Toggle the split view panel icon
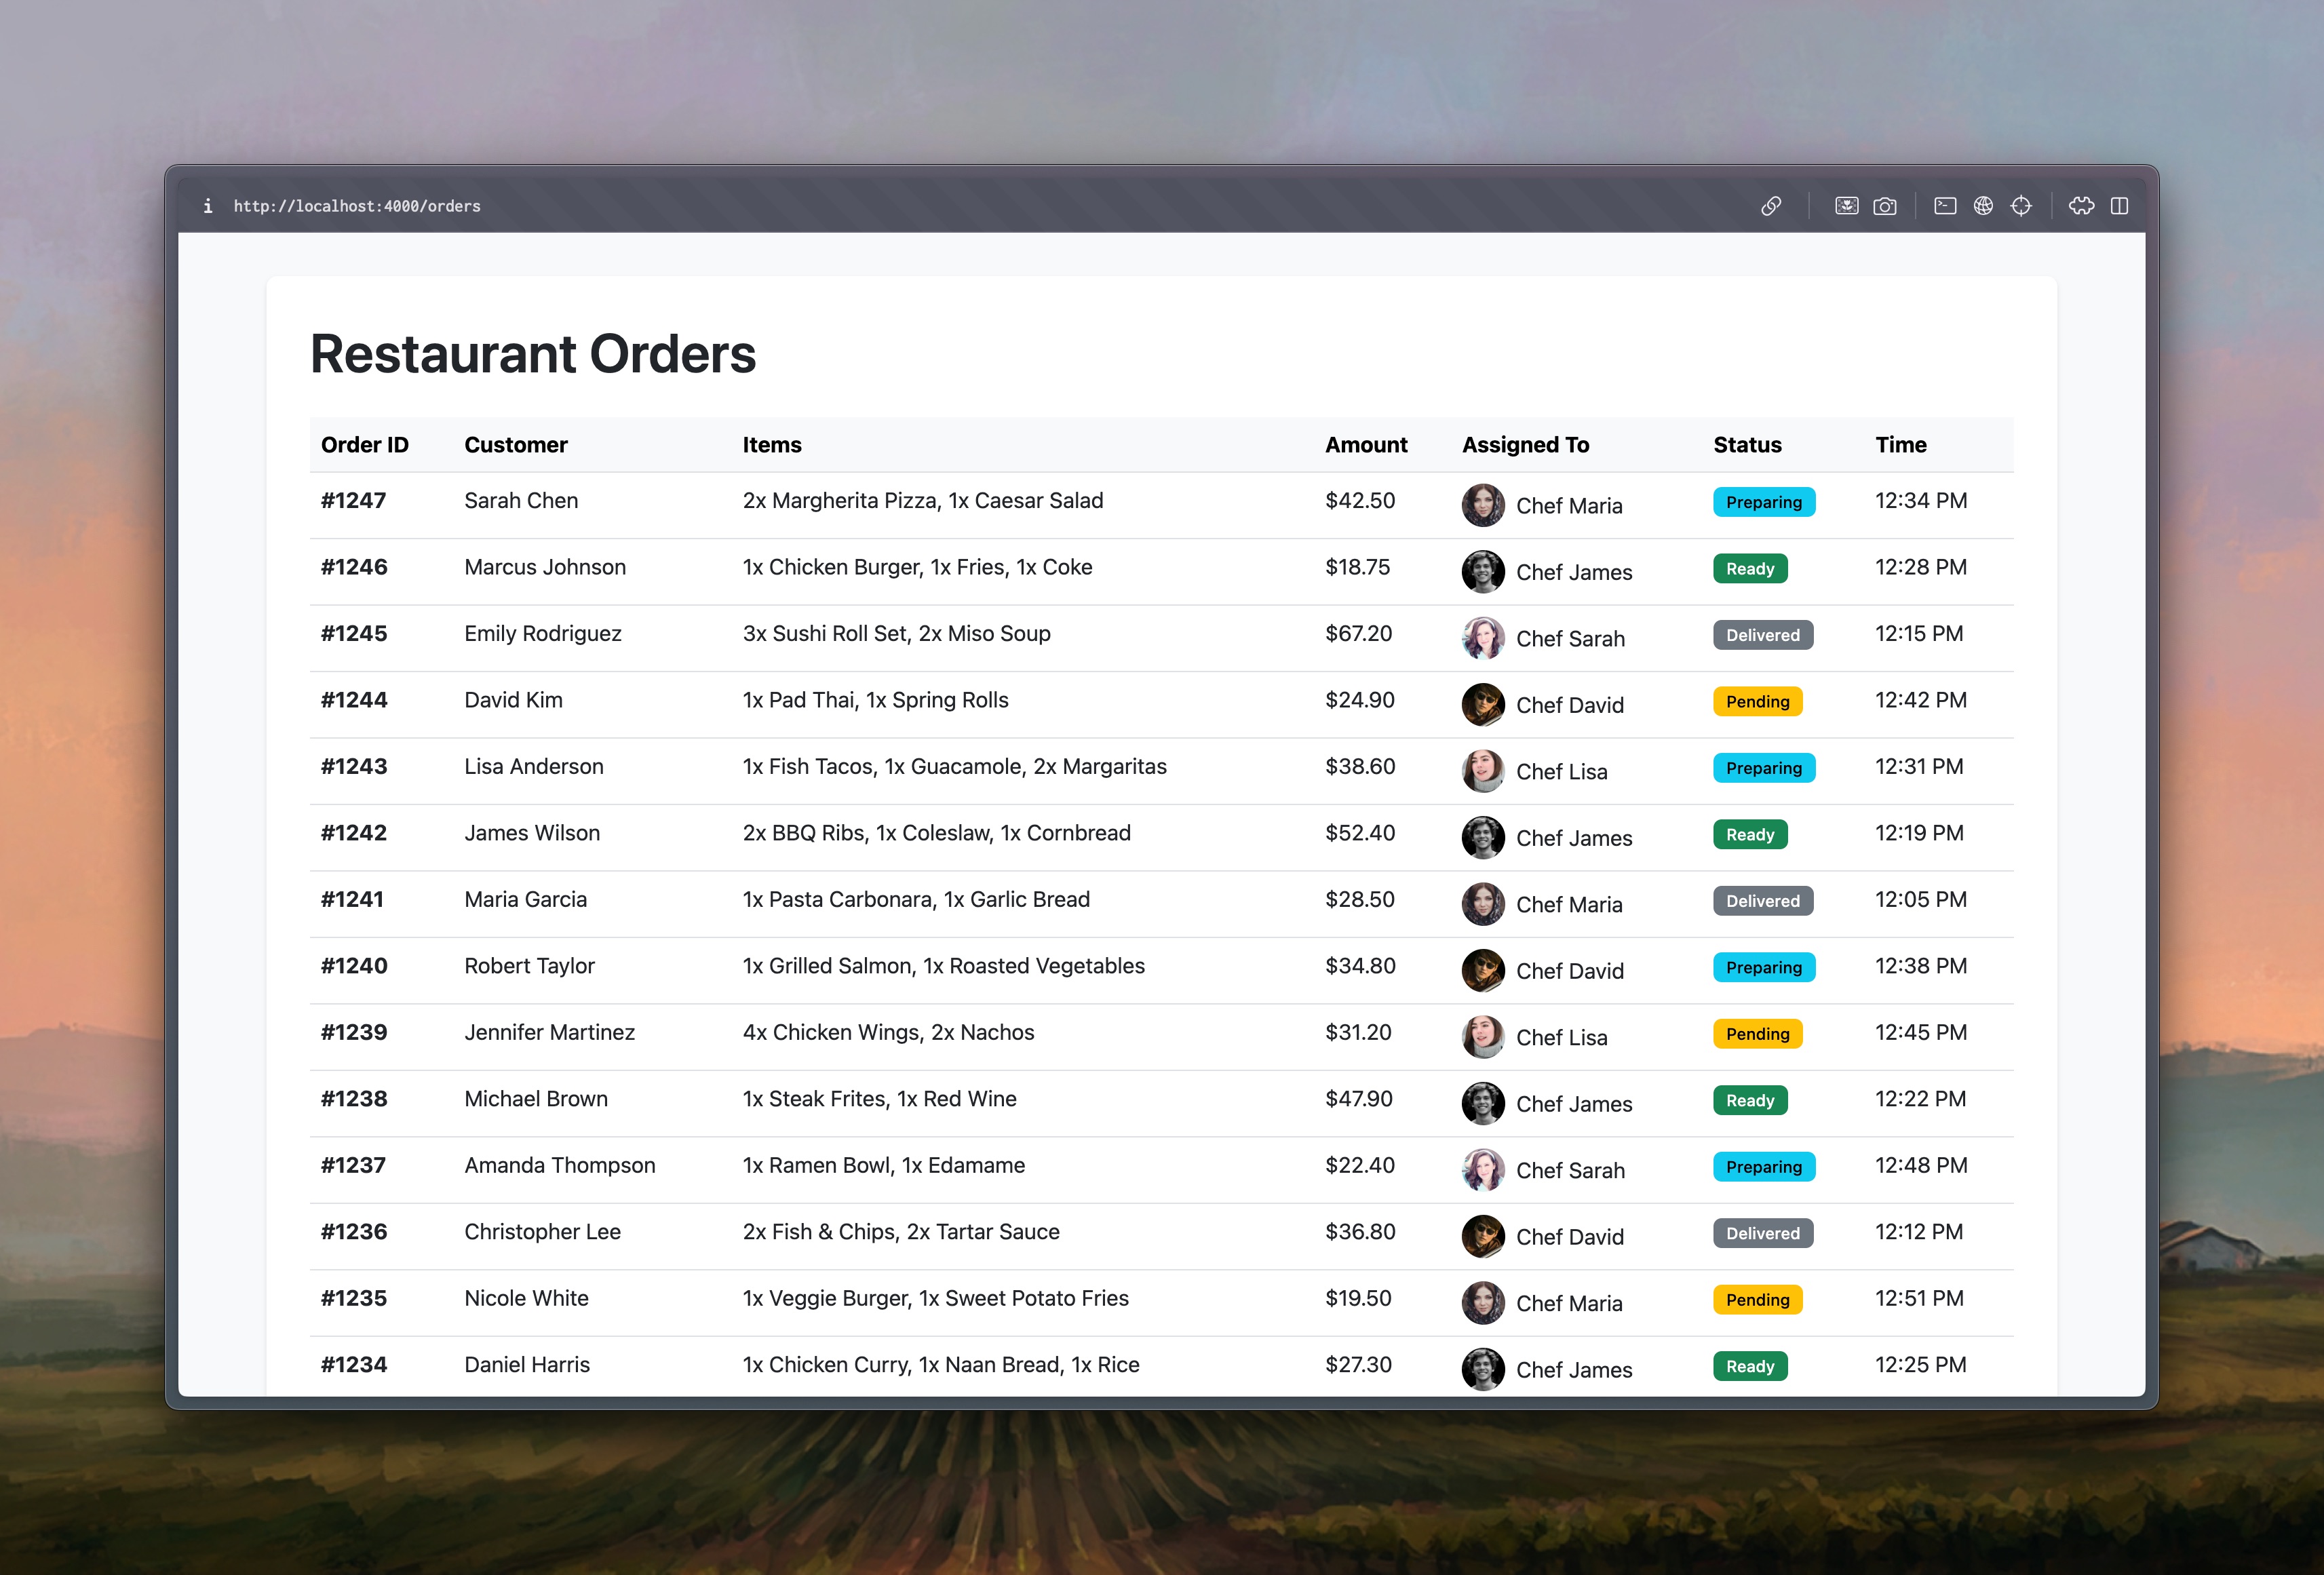 click(x=2120, y=206)
